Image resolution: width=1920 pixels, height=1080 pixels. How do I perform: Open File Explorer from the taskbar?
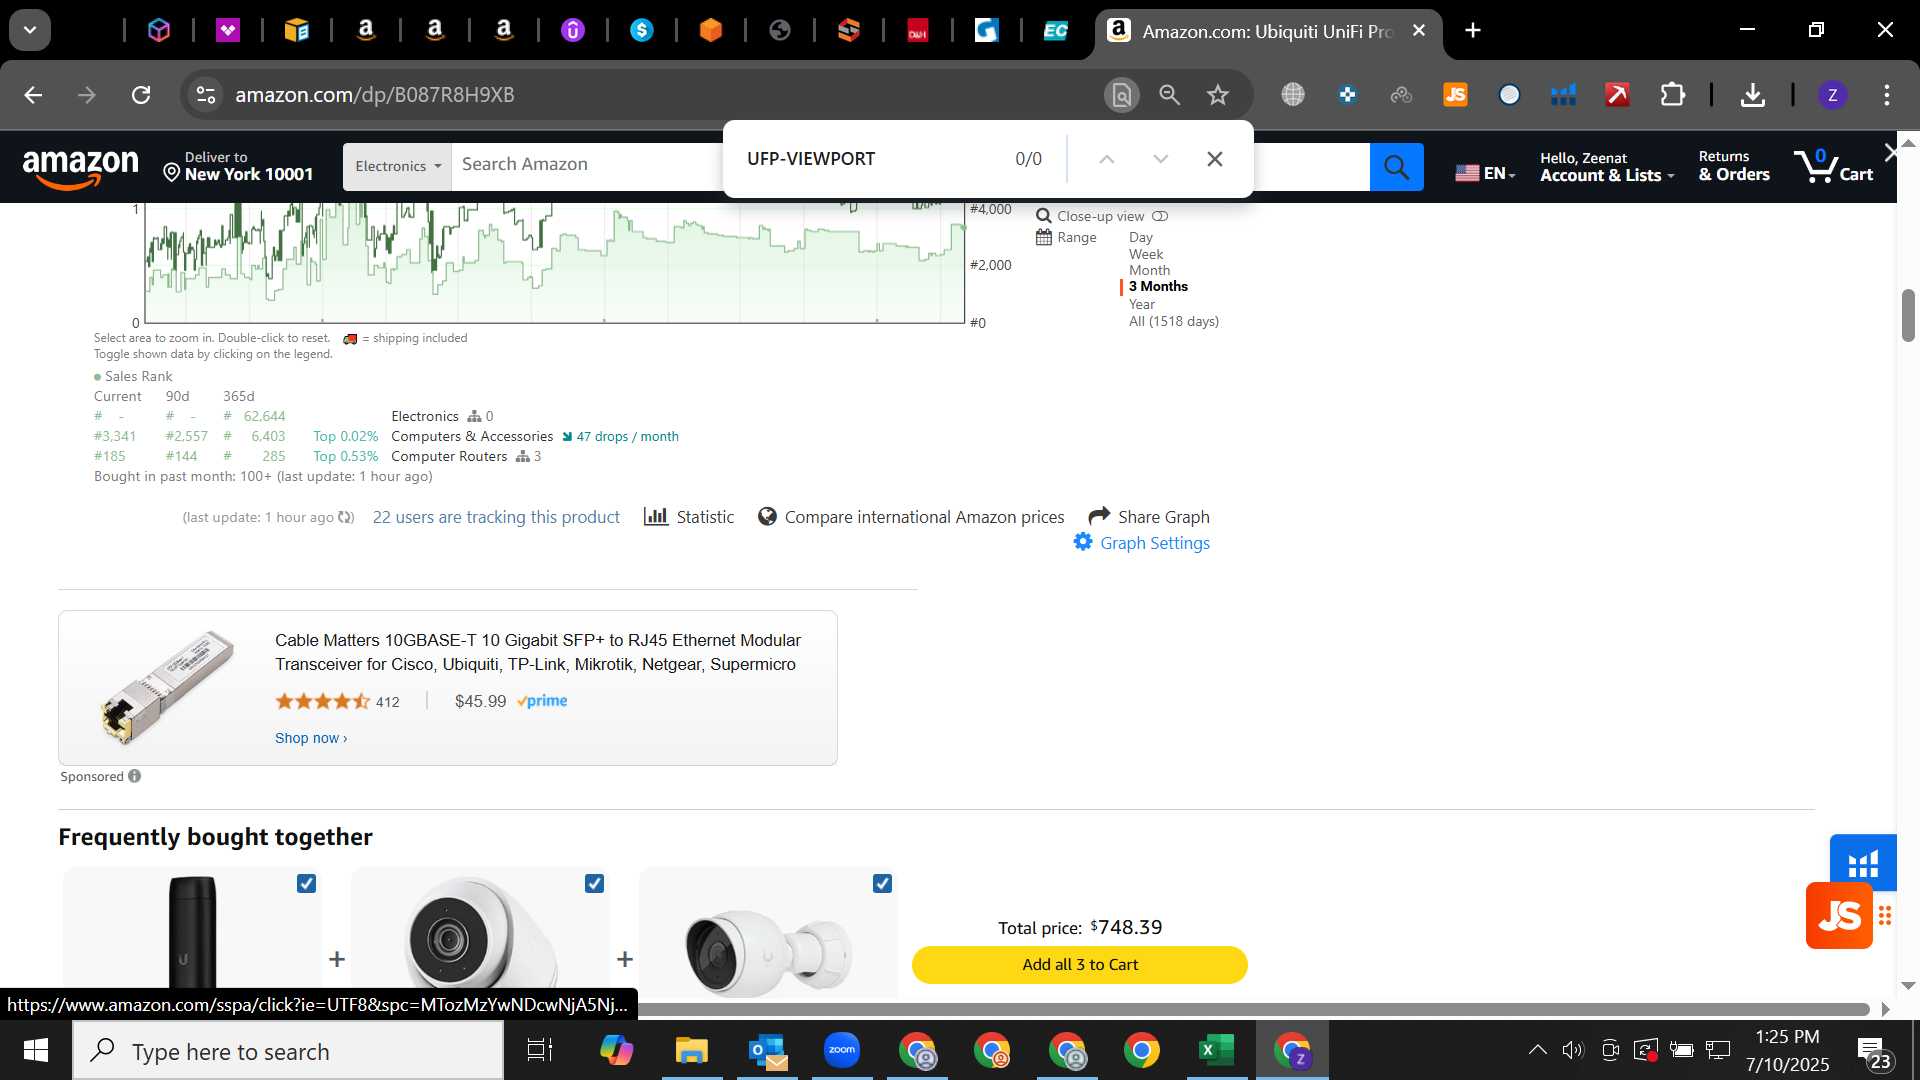click(691, 1050)
